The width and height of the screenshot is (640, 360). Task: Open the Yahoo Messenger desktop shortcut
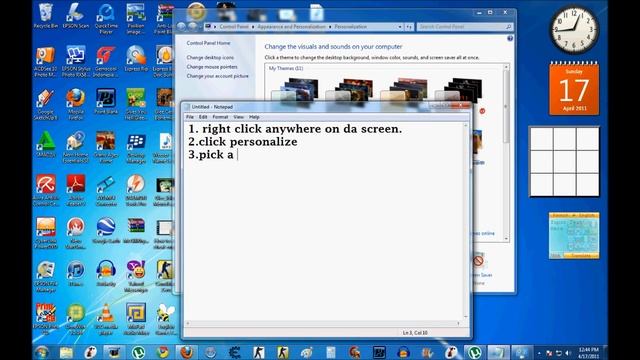pyautogui.click(x=136, y=277)
